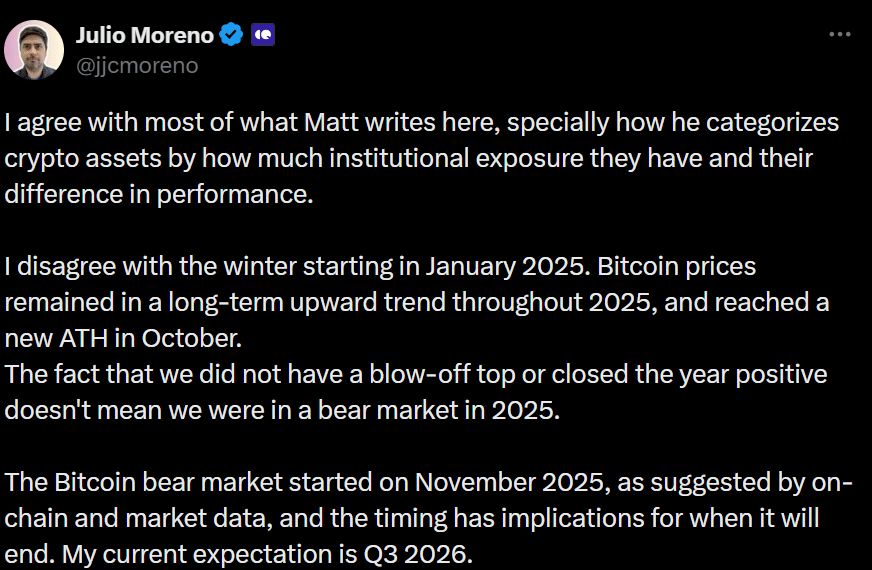Image resolution: width=872 pixels, height=570 pixels.
Task: Click the paragraph starting "I agree with most"
Action: 420,158
